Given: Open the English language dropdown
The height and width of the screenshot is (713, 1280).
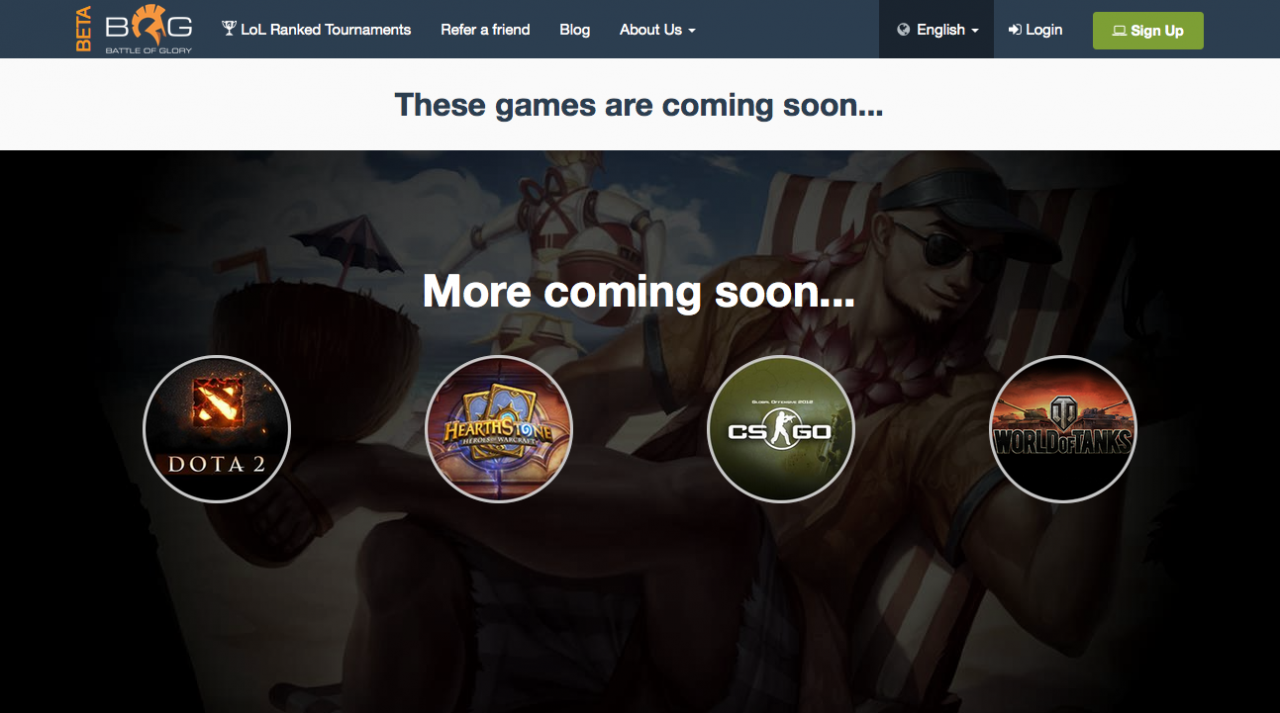Looking at the screenshot, I should (937, 29).
